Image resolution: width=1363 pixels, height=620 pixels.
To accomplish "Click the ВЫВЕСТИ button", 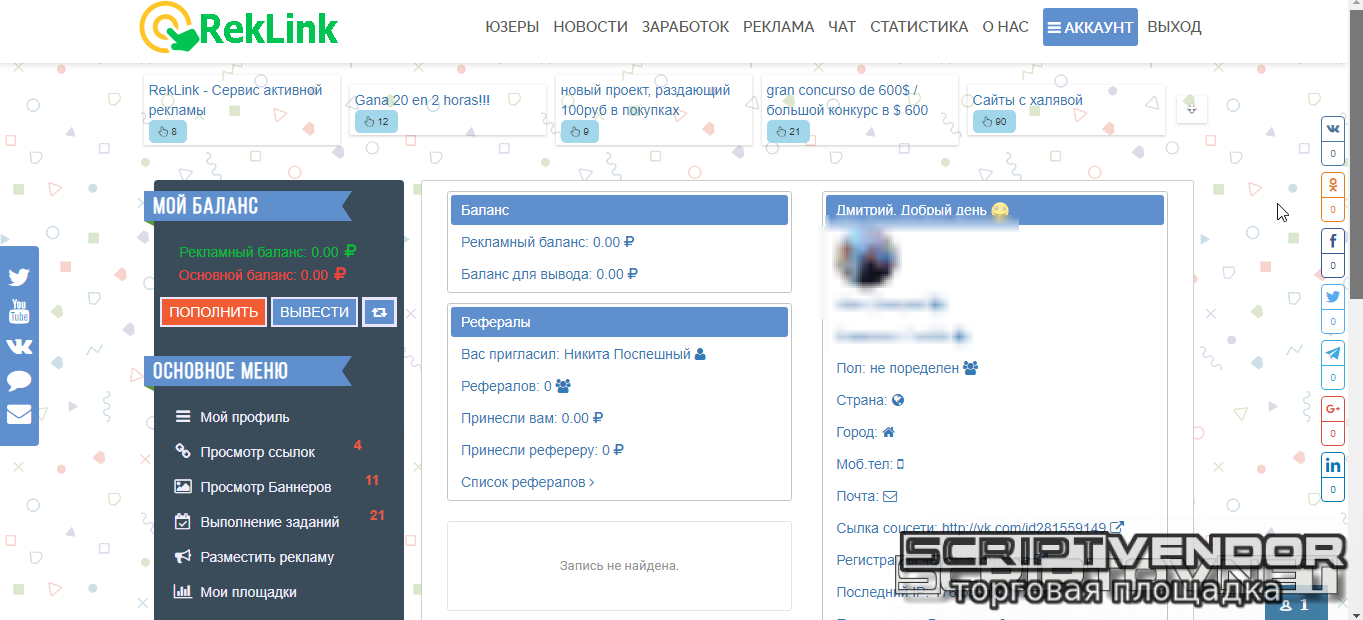I will 314,312.
